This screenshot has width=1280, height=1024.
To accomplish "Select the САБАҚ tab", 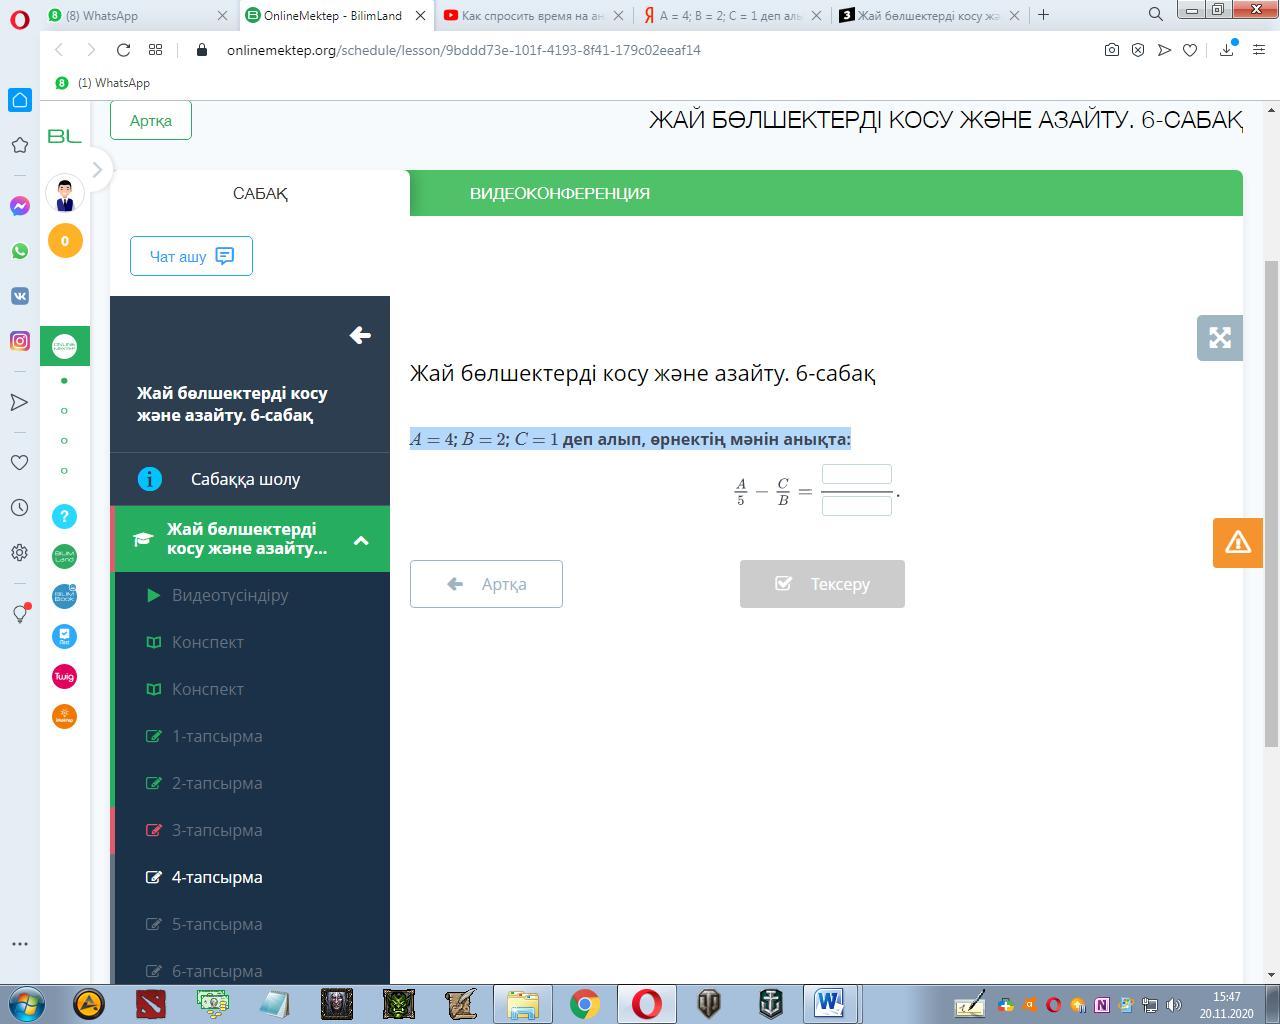I will point(260,193).
